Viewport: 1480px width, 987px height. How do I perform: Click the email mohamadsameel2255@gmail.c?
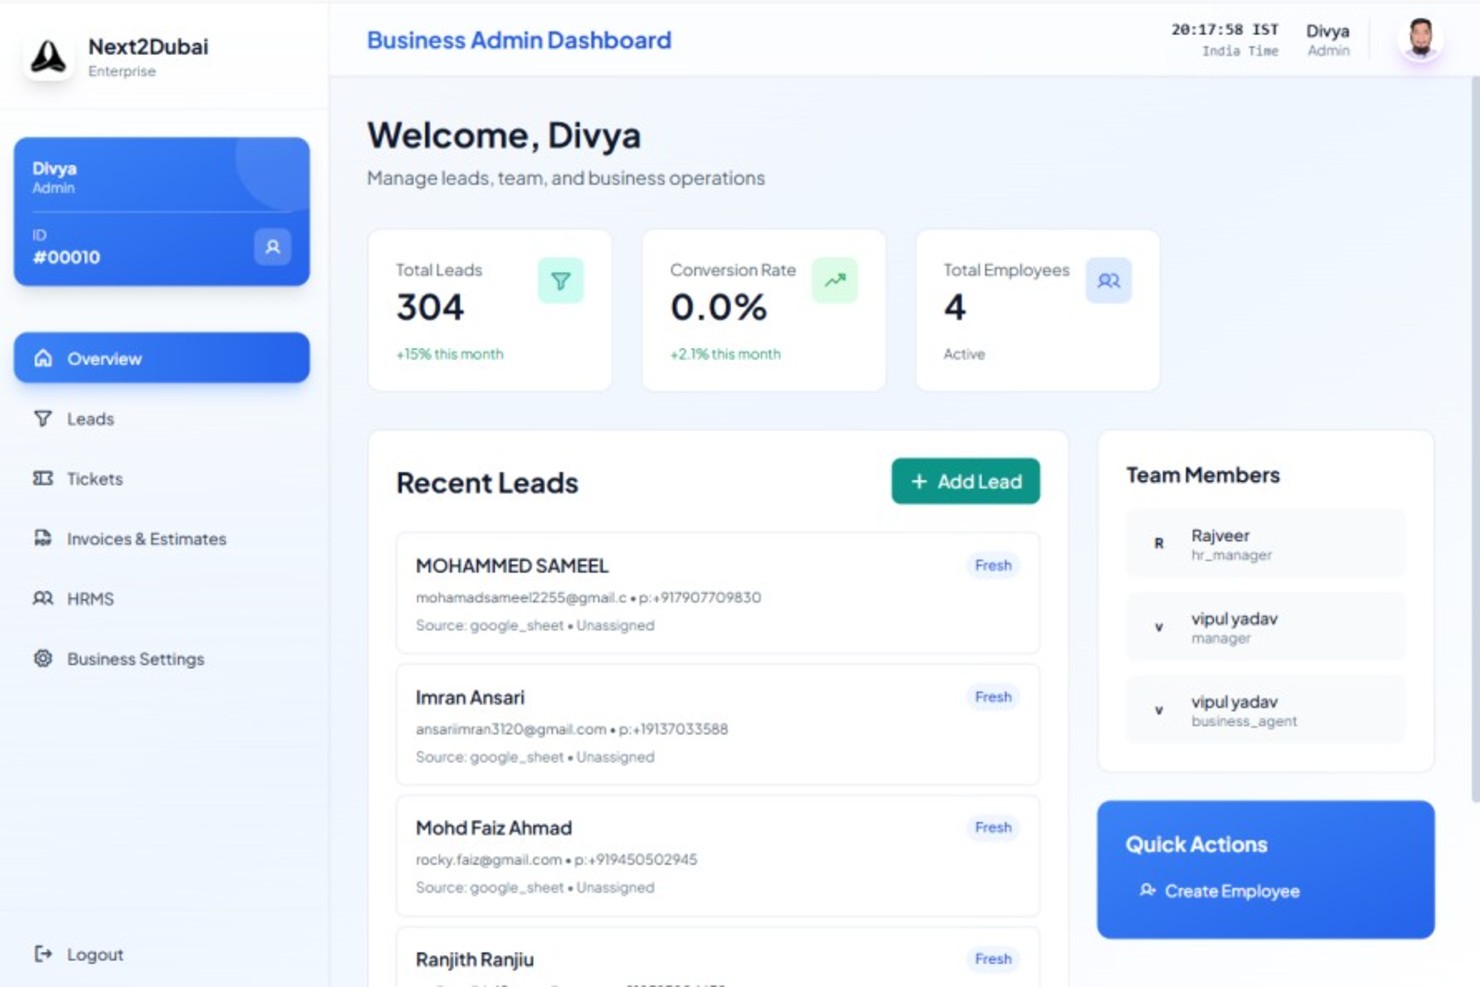(521, 597)
